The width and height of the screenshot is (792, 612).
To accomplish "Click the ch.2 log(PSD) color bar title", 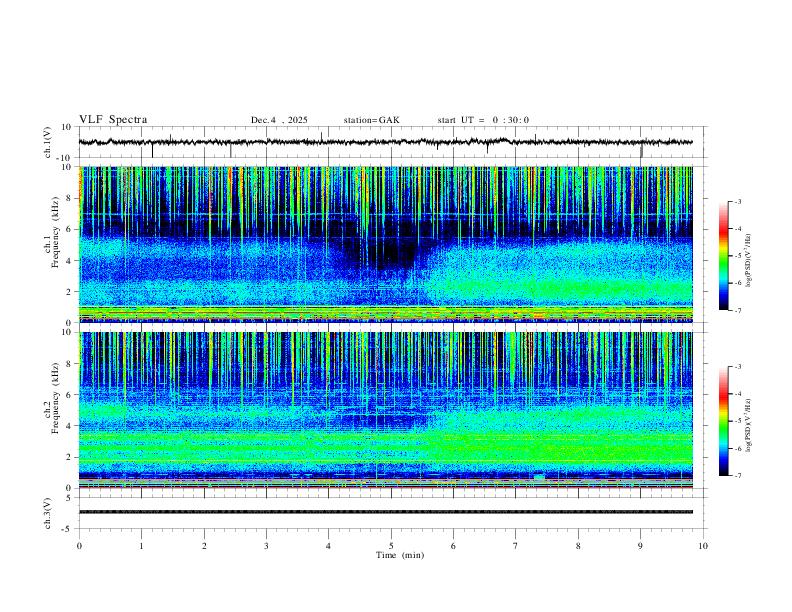I will point(749,425).
